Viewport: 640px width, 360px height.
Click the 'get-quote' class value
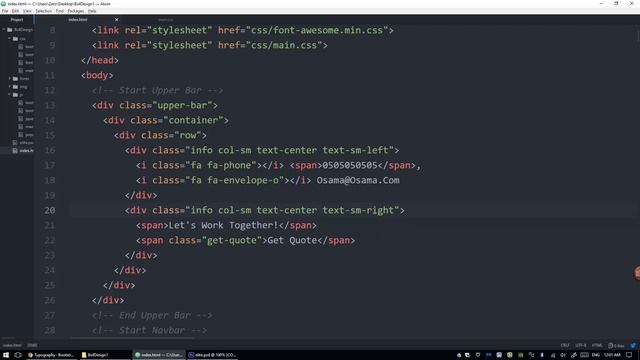(232, 240)
